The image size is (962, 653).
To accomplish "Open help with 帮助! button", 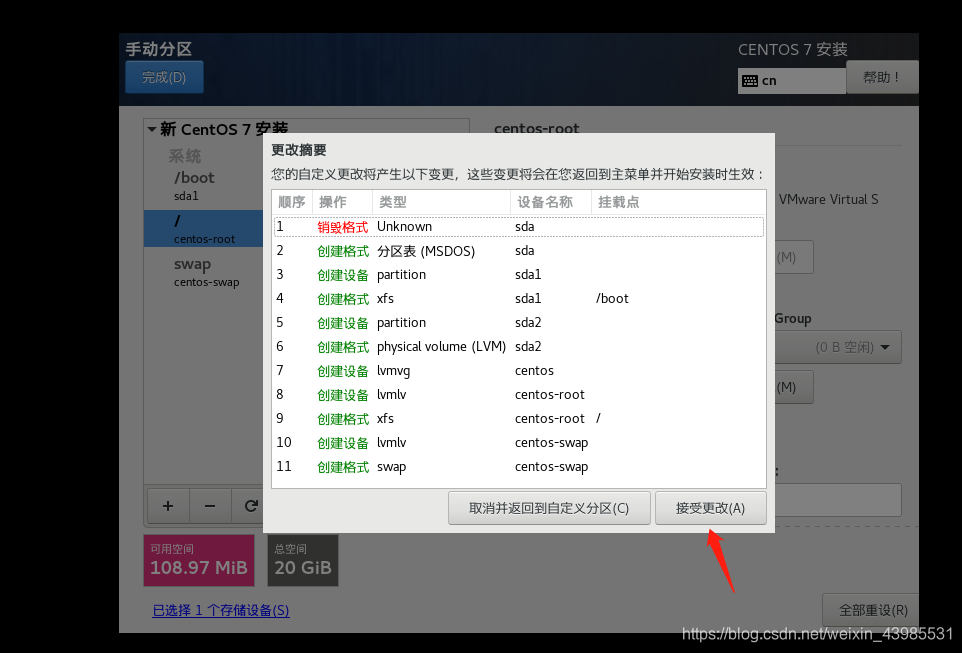I will click(x=882, y=77).
